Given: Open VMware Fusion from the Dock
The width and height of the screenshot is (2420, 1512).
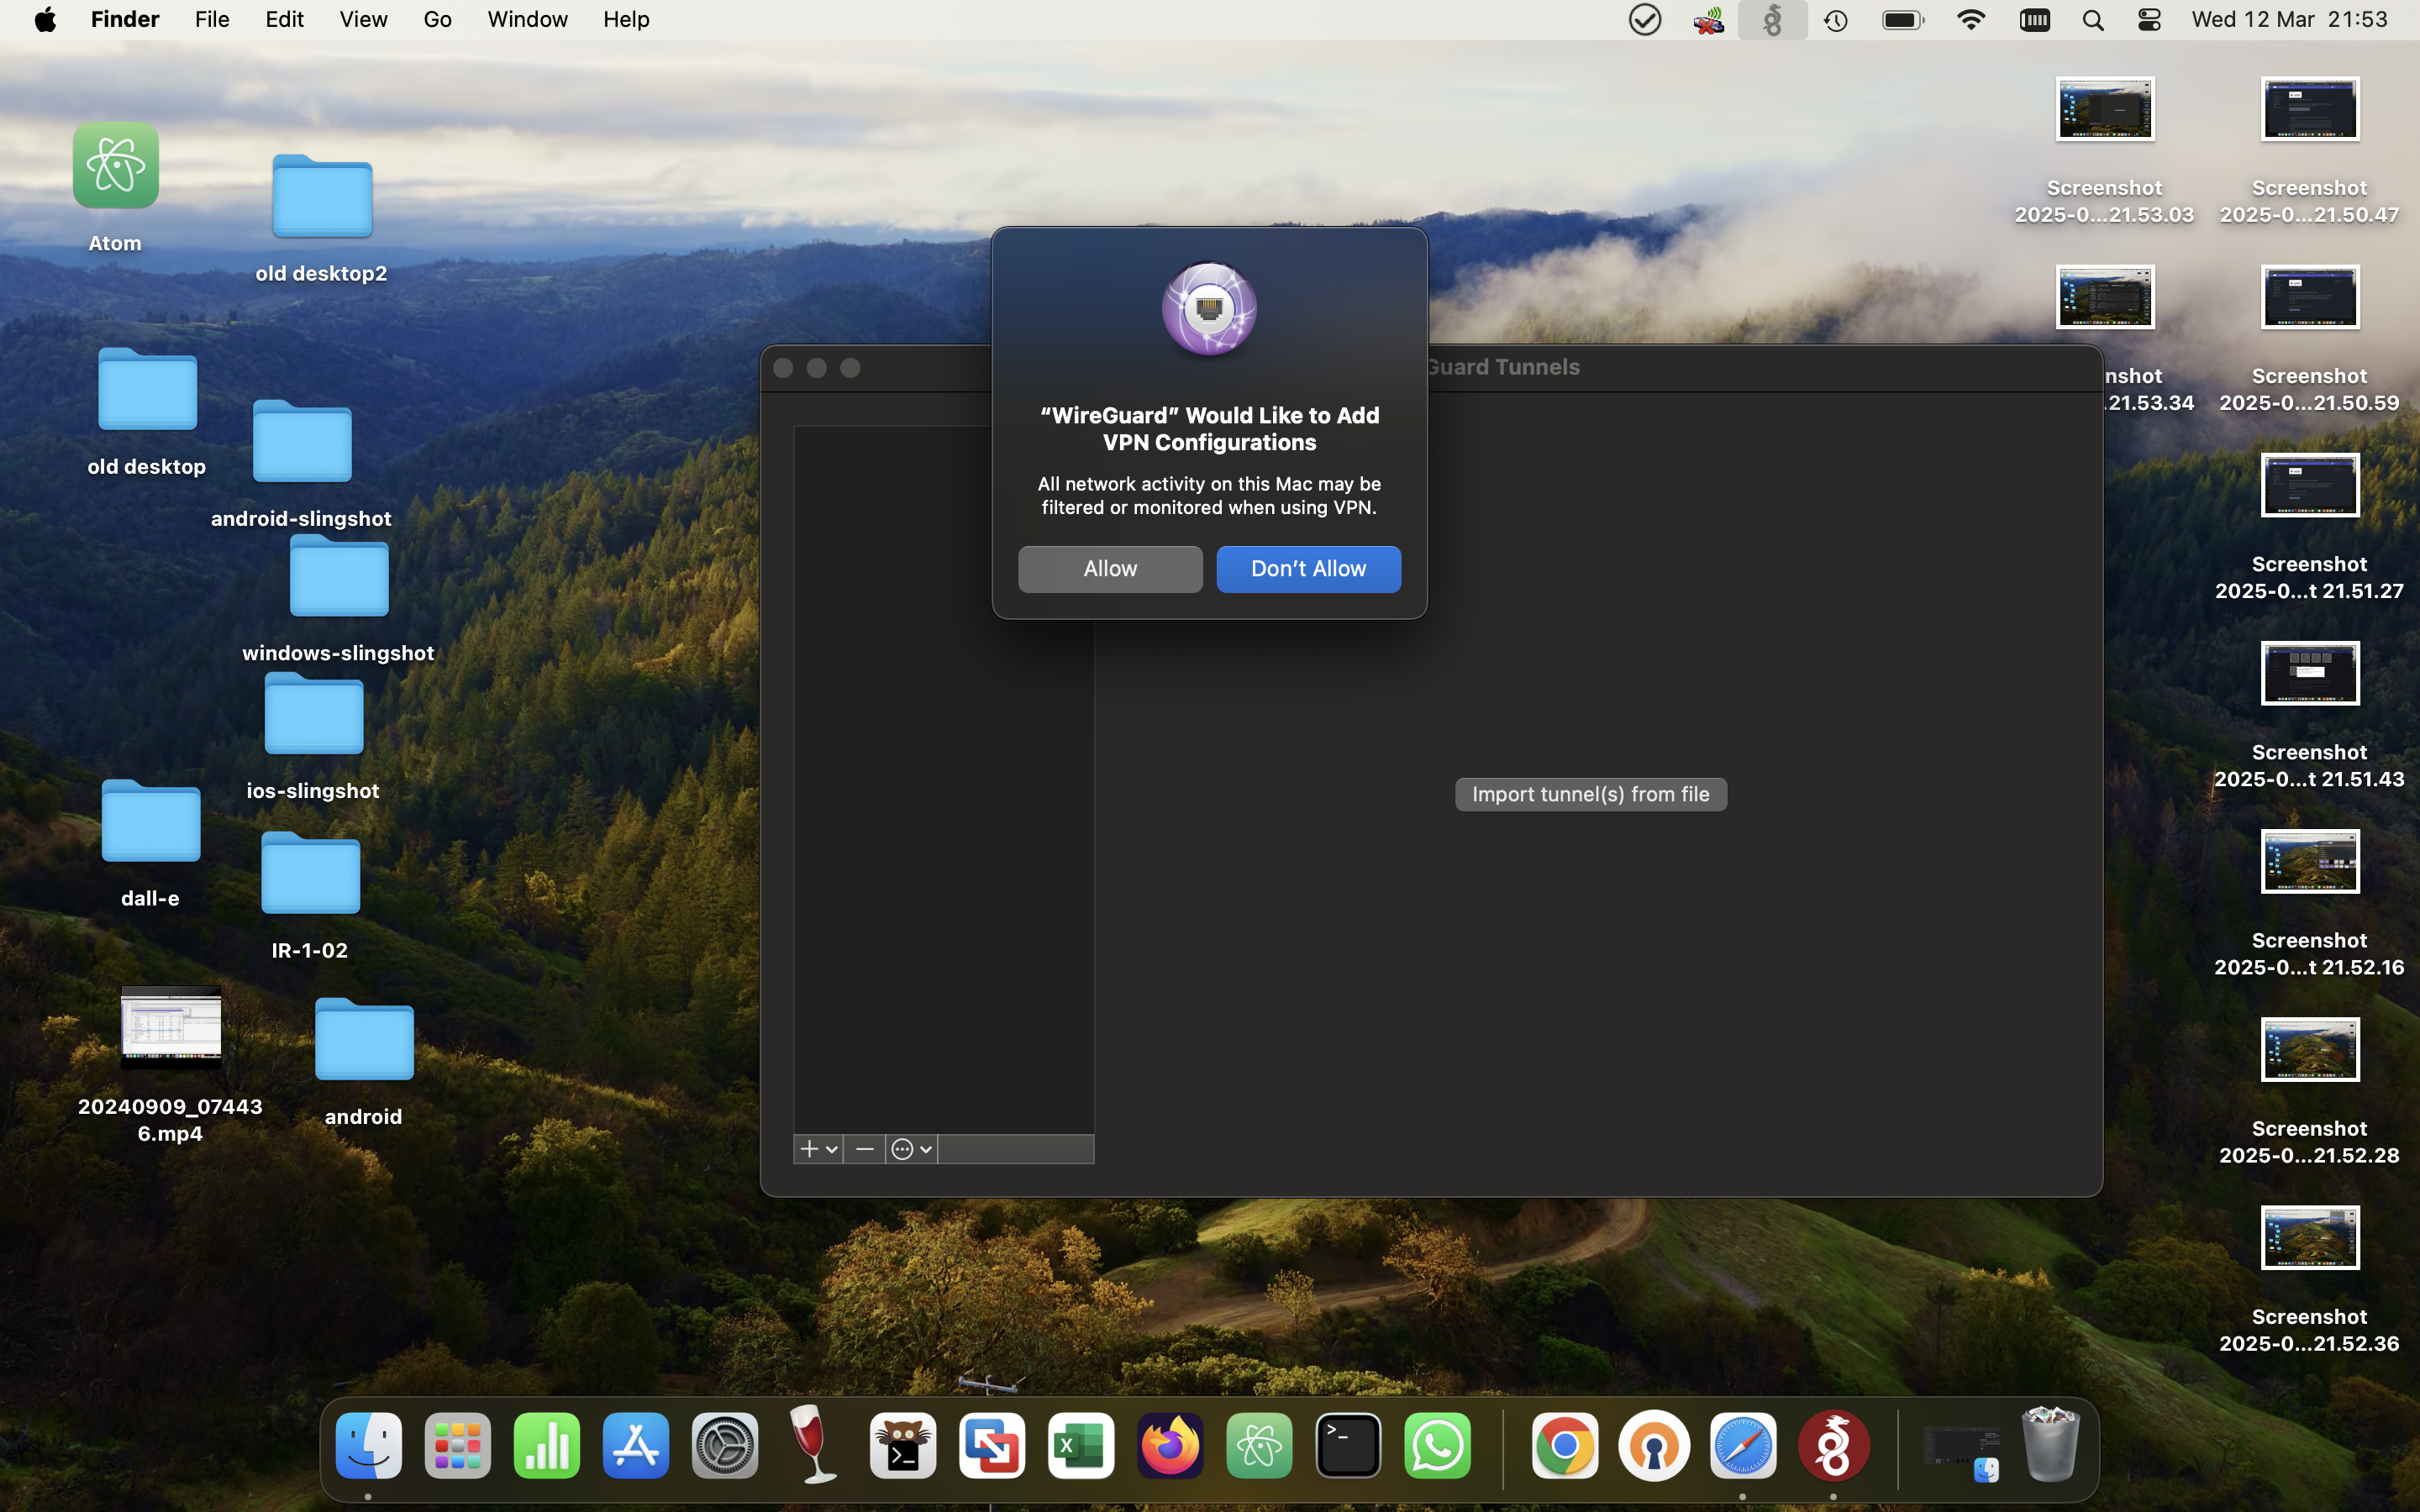Looking at the screenshot, I should click(992, 1446).
